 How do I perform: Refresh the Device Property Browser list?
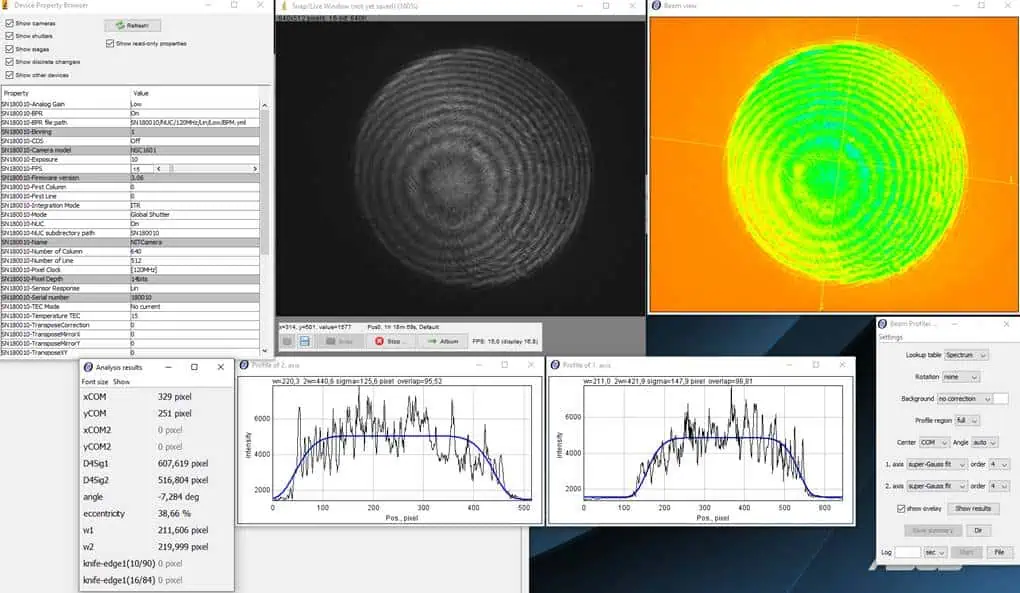point(133,25)
